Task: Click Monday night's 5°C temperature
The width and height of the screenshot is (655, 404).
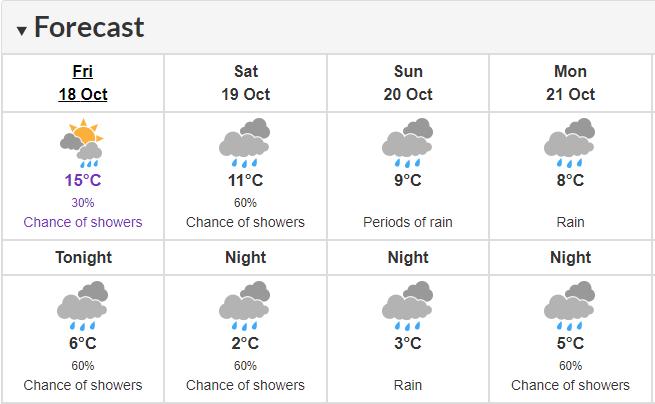Action: [x=570, y=344]
